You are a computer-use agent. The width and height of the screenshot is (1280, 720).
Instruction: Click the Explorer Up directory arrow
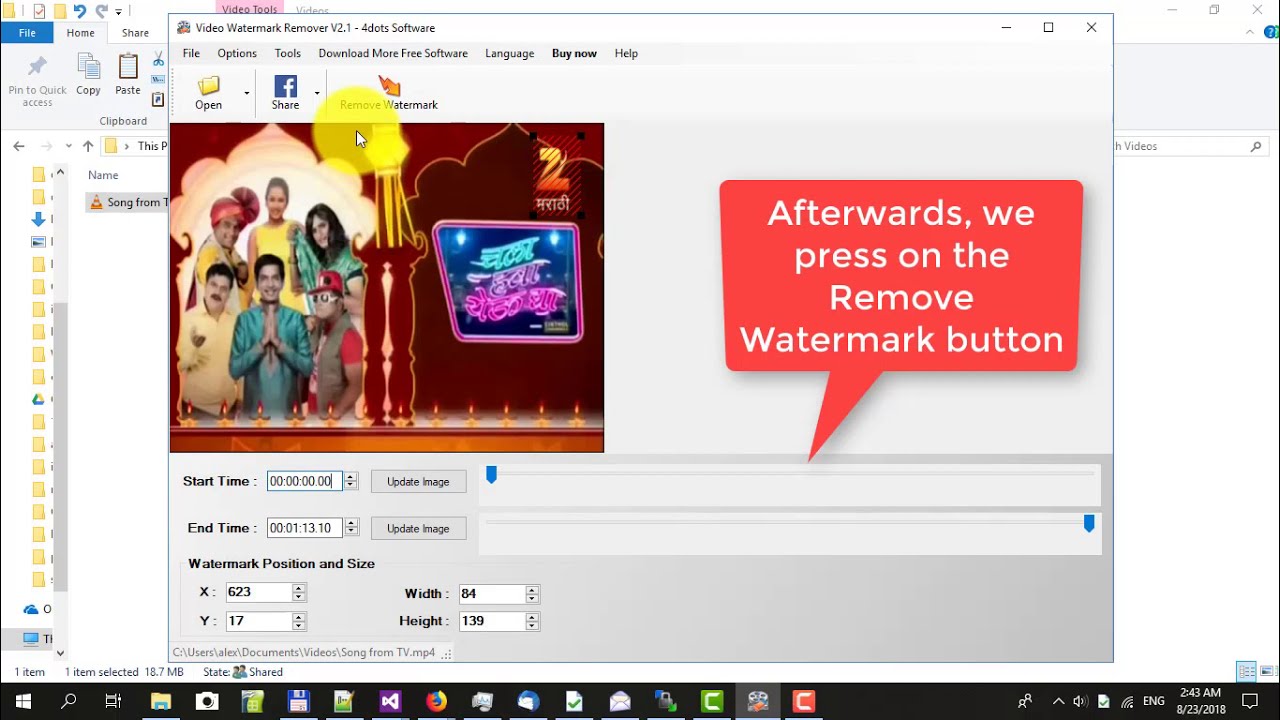88,146
